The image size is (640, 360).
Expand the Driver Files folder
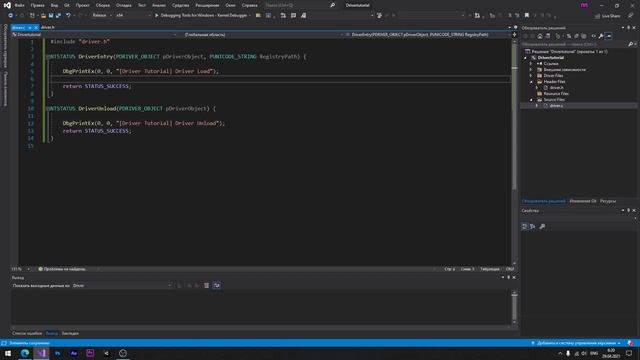click(531, 76)
